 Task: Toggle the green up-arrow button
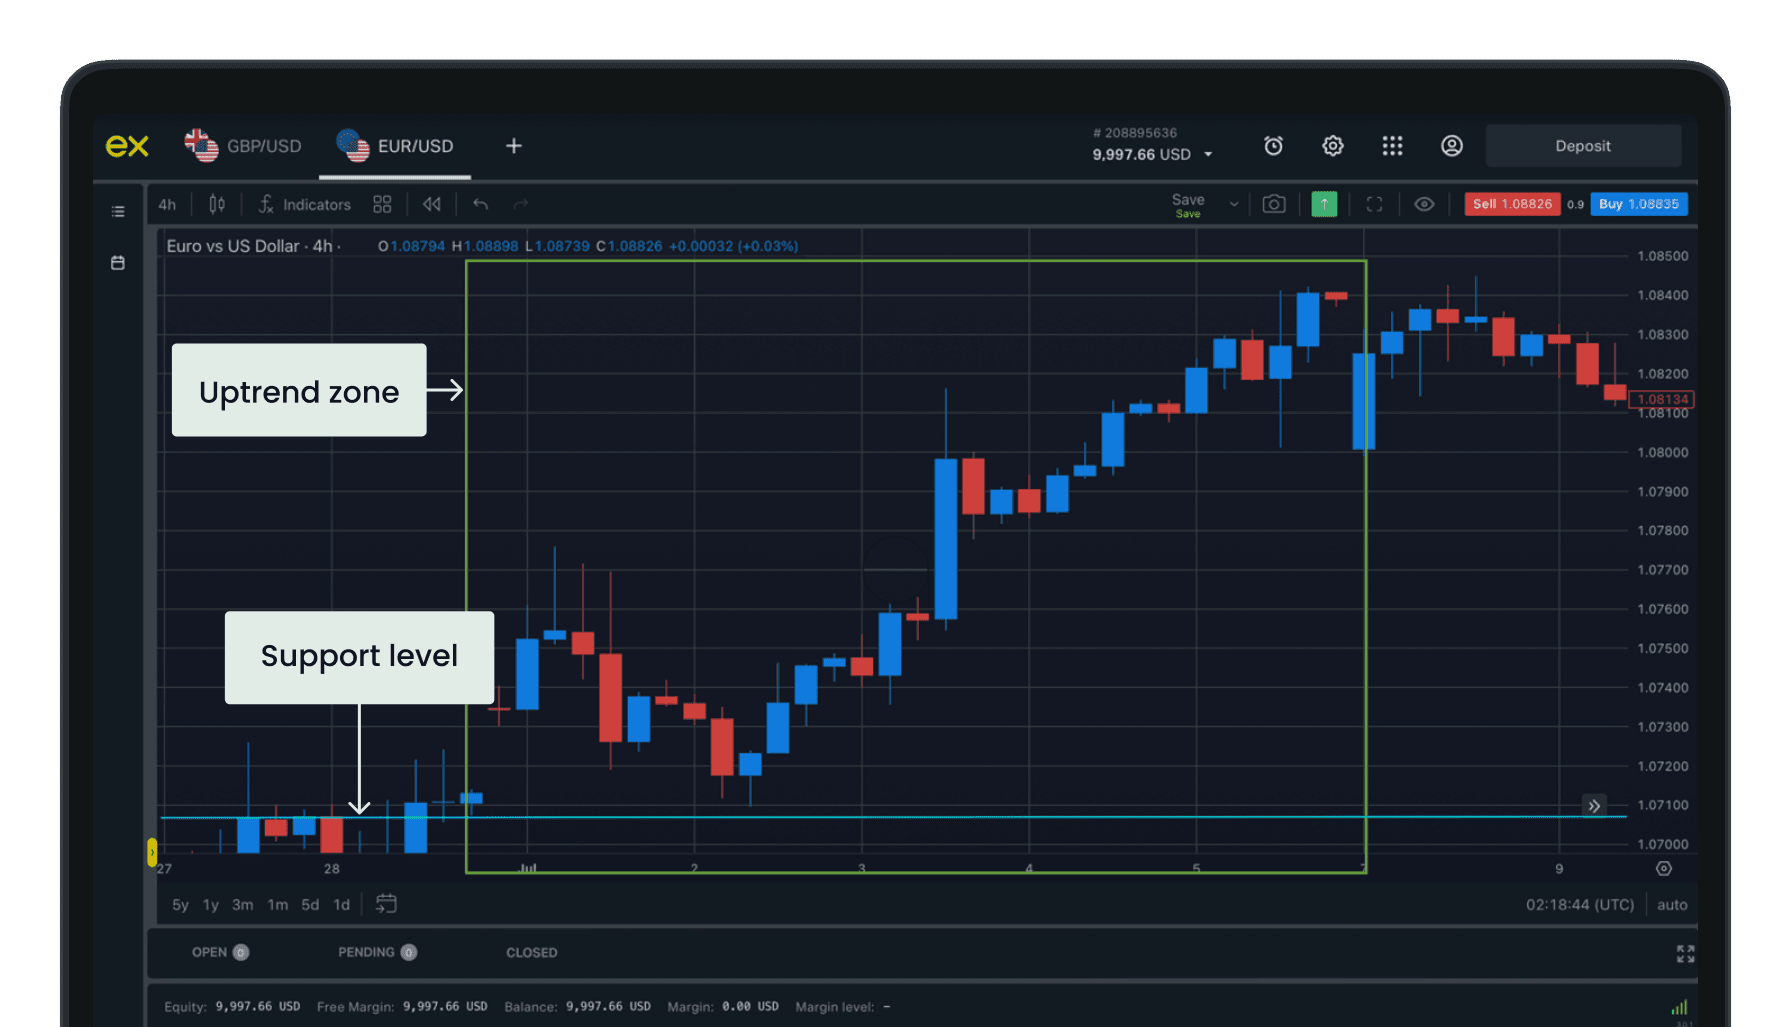(x=1324, y=204)
